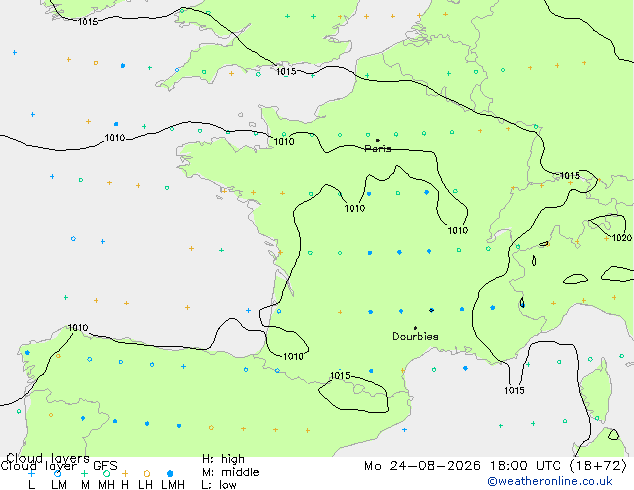The height and width of the screenshot is (490, 634).
Task: Click the date 'Mo 24-08-2026' text
Action: click(422, 466)
